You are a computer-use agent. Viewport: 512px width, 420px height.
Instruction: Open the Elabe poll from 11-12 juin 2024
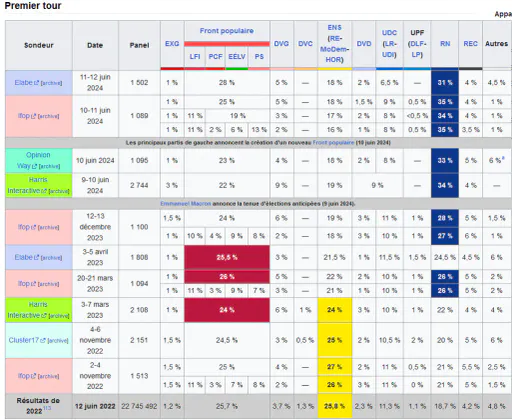coord(24,82)
